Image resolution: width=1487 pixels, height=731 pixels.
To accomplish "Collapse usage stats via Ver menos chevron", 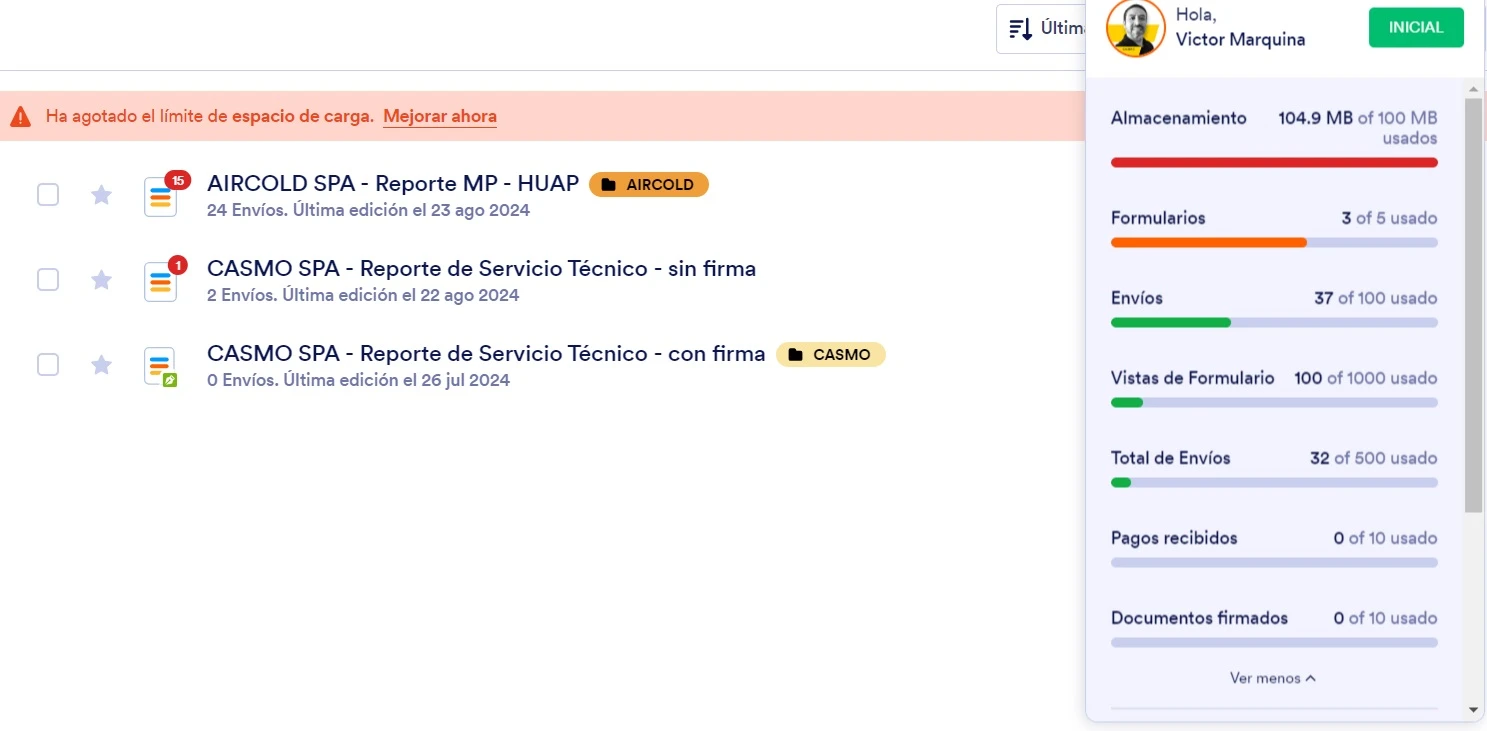I will 1273,678.
